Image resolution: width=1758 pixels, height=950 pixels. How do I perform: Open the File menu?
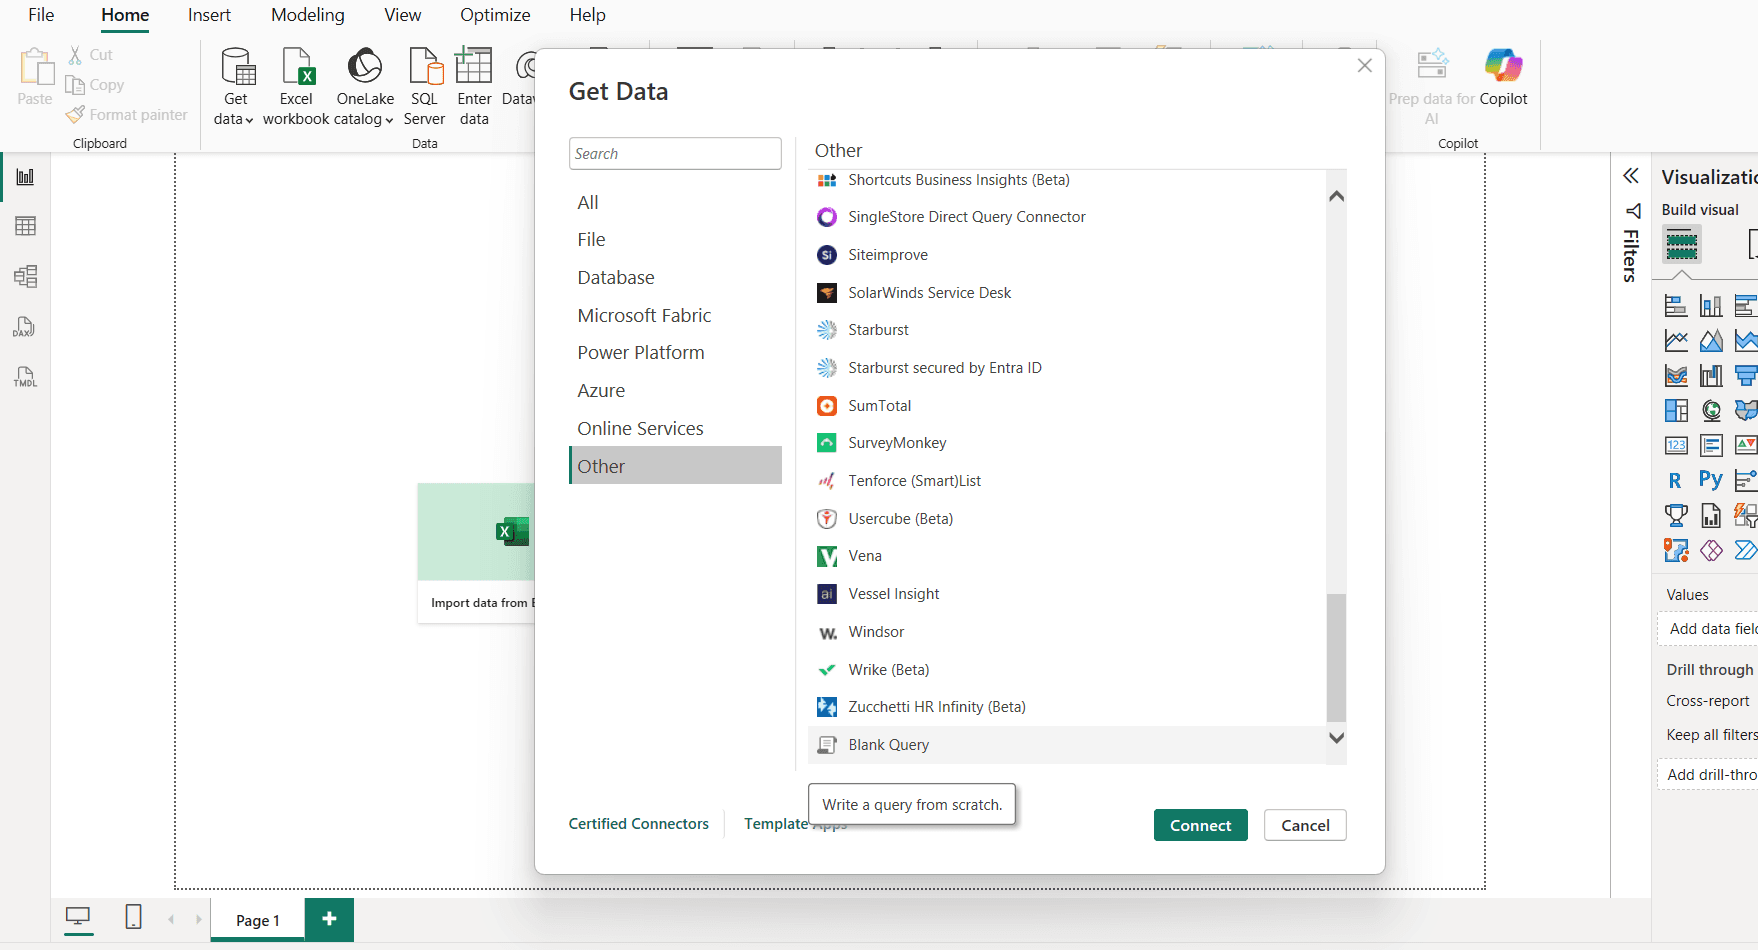[41, 15]
